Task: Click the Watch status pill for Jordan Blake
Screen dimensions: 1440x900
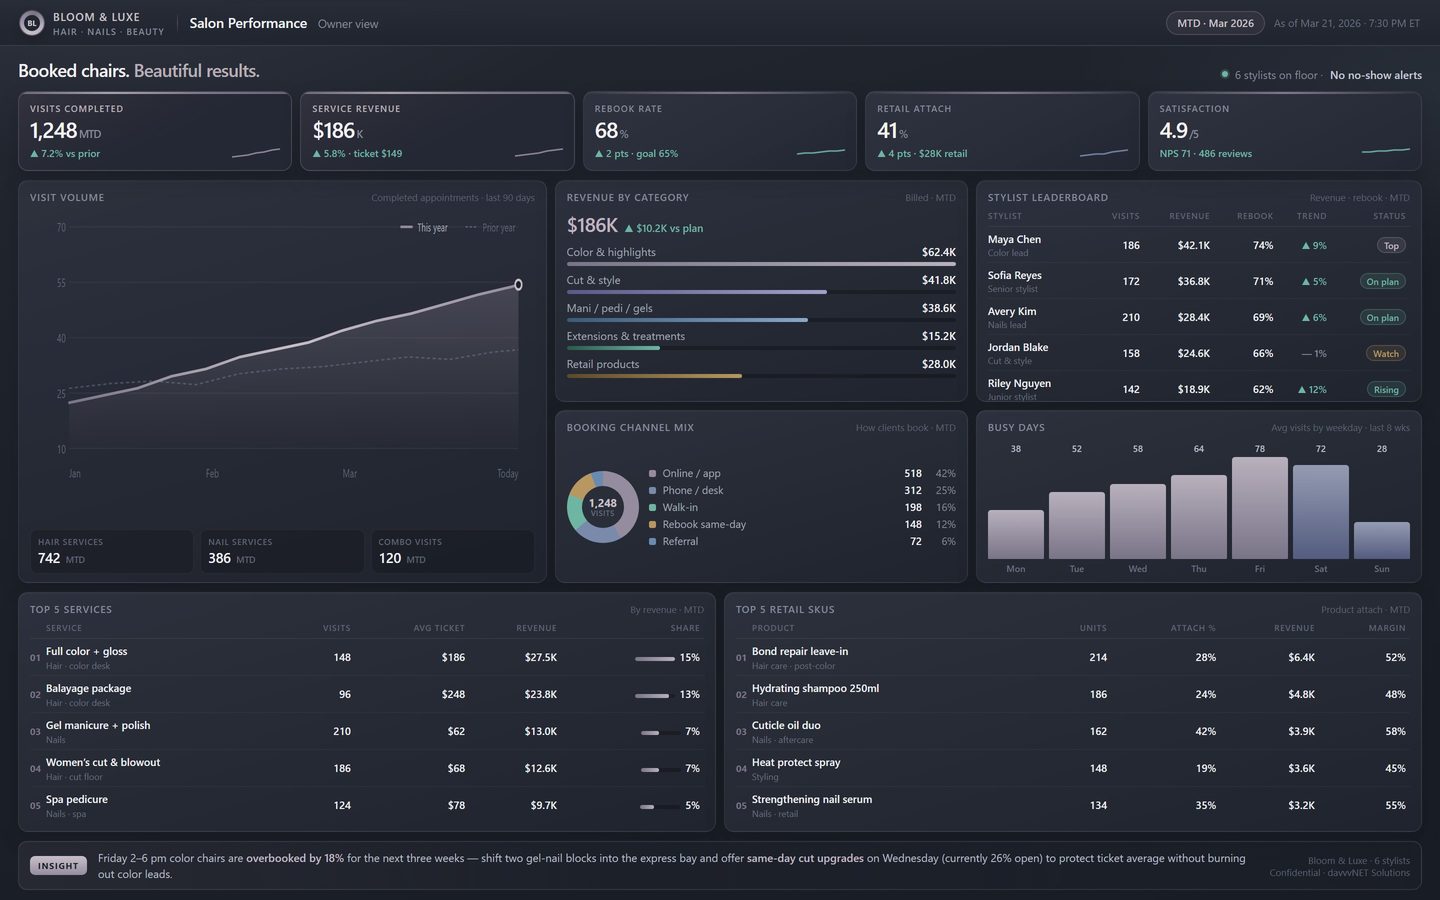Action: tap(1386, 354)
